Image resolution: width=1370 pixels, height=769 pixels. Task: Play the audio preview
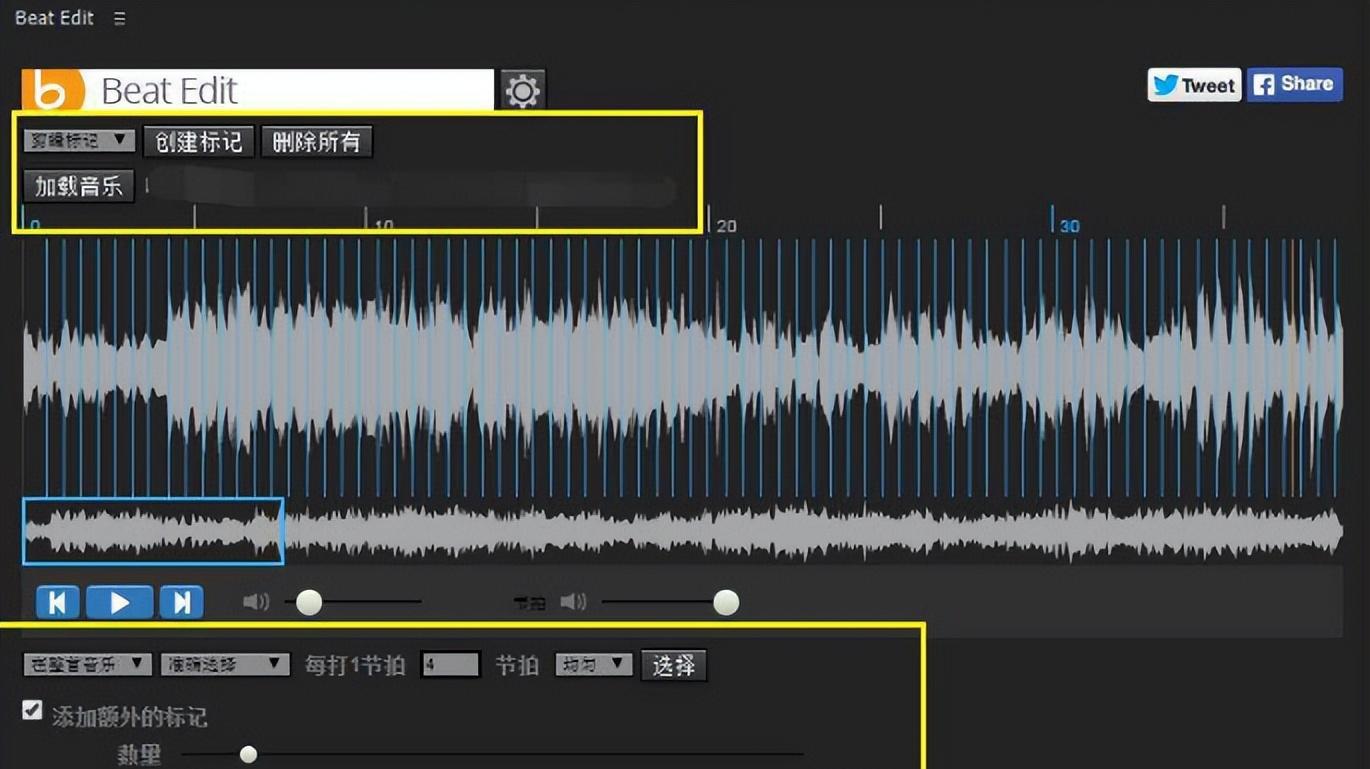pos(120,602)
